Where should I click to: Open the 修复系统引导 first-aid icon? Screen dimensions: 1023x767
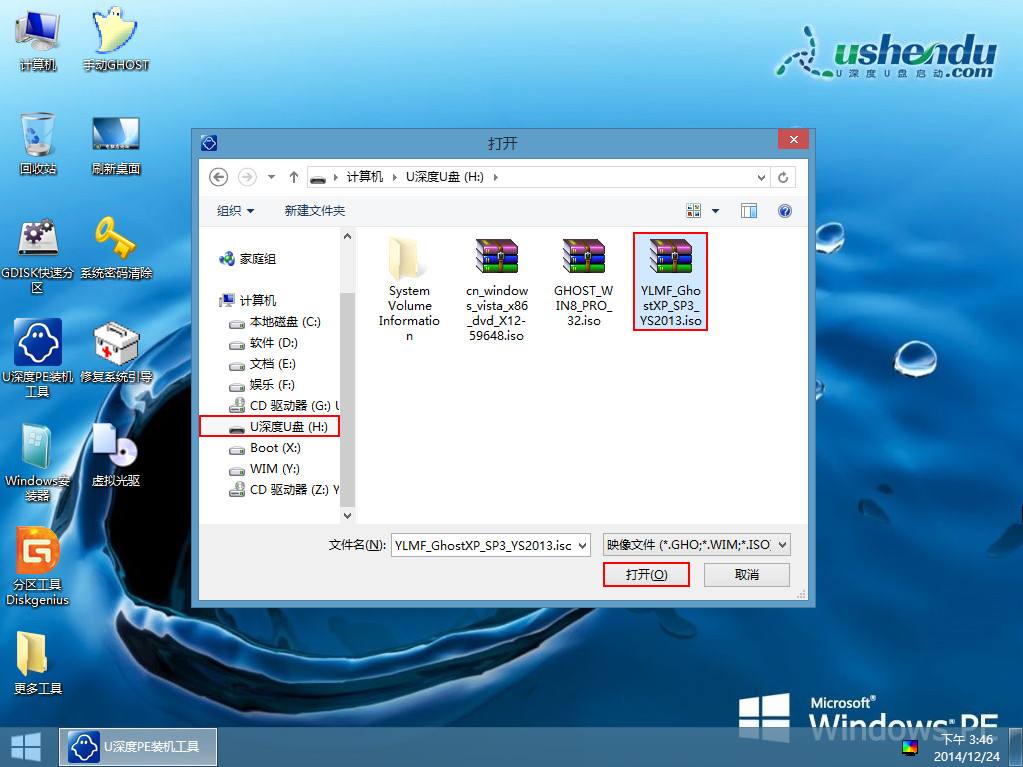(x=115, y=352)
